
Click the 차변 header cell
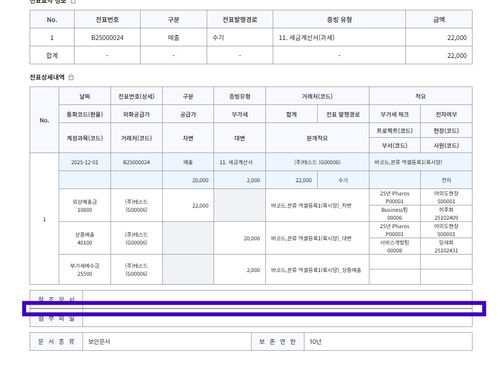(188, 138)
